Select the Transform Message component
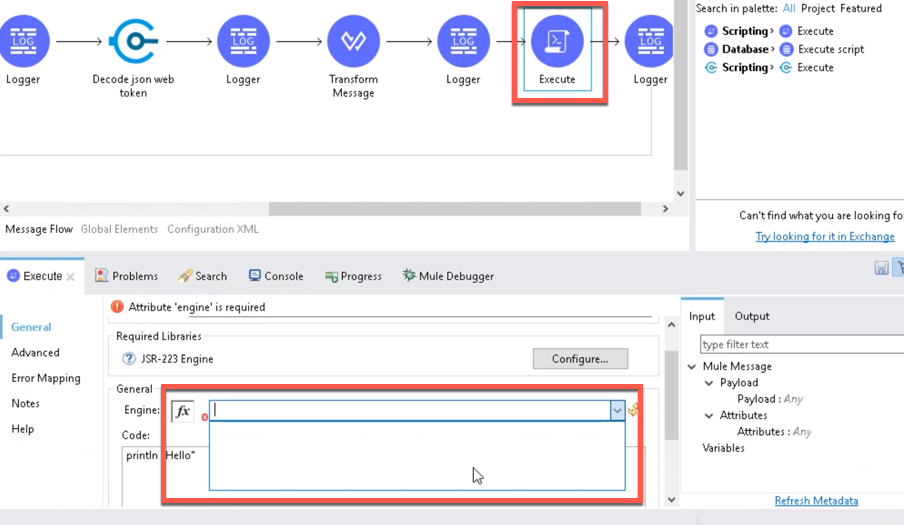The height and width of the screenshot is (525, 904). click(x=353, y=43)
